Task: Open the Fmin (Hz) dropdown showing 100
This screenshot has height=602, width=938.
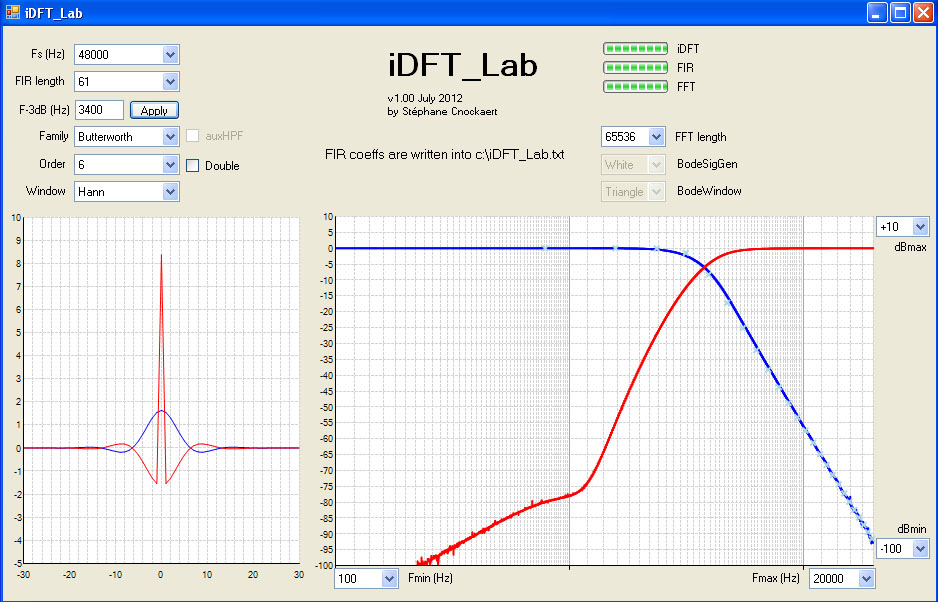Action: [x=366, y=579]
